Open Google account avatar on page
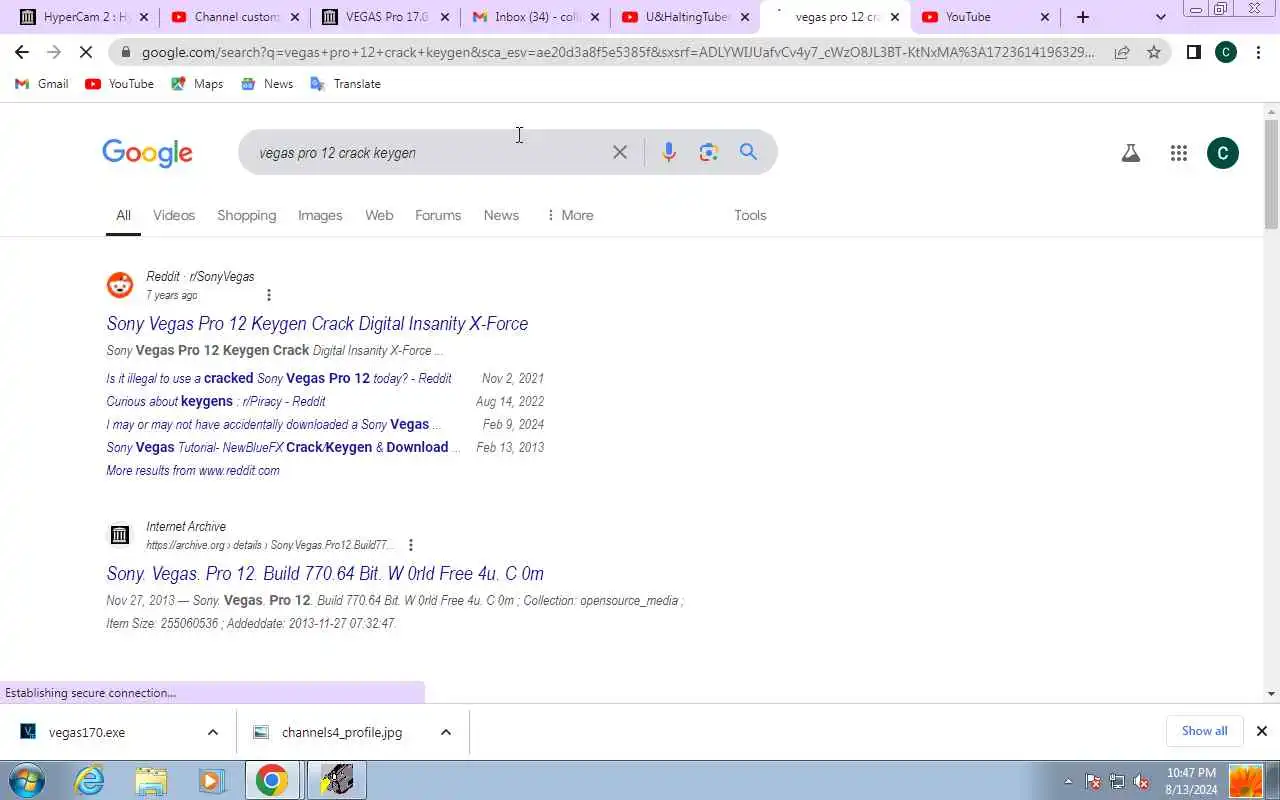The width and height of the screenshot is (1280, 800). [1223, 153]
